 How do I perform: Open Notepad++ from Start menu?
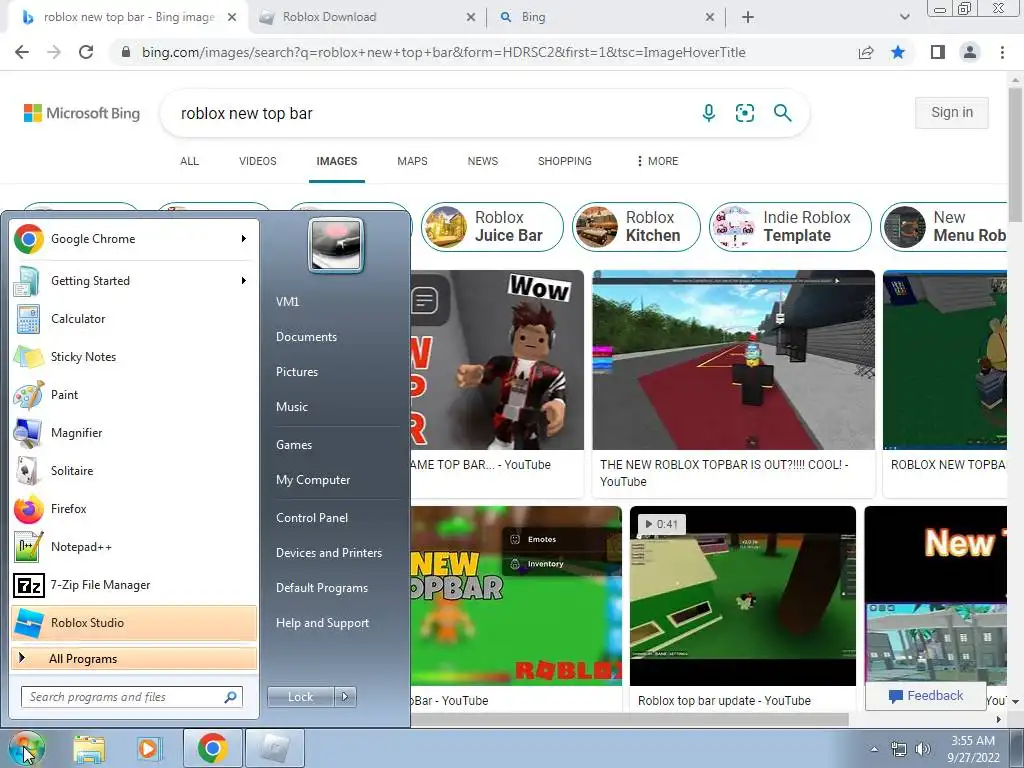134,547
